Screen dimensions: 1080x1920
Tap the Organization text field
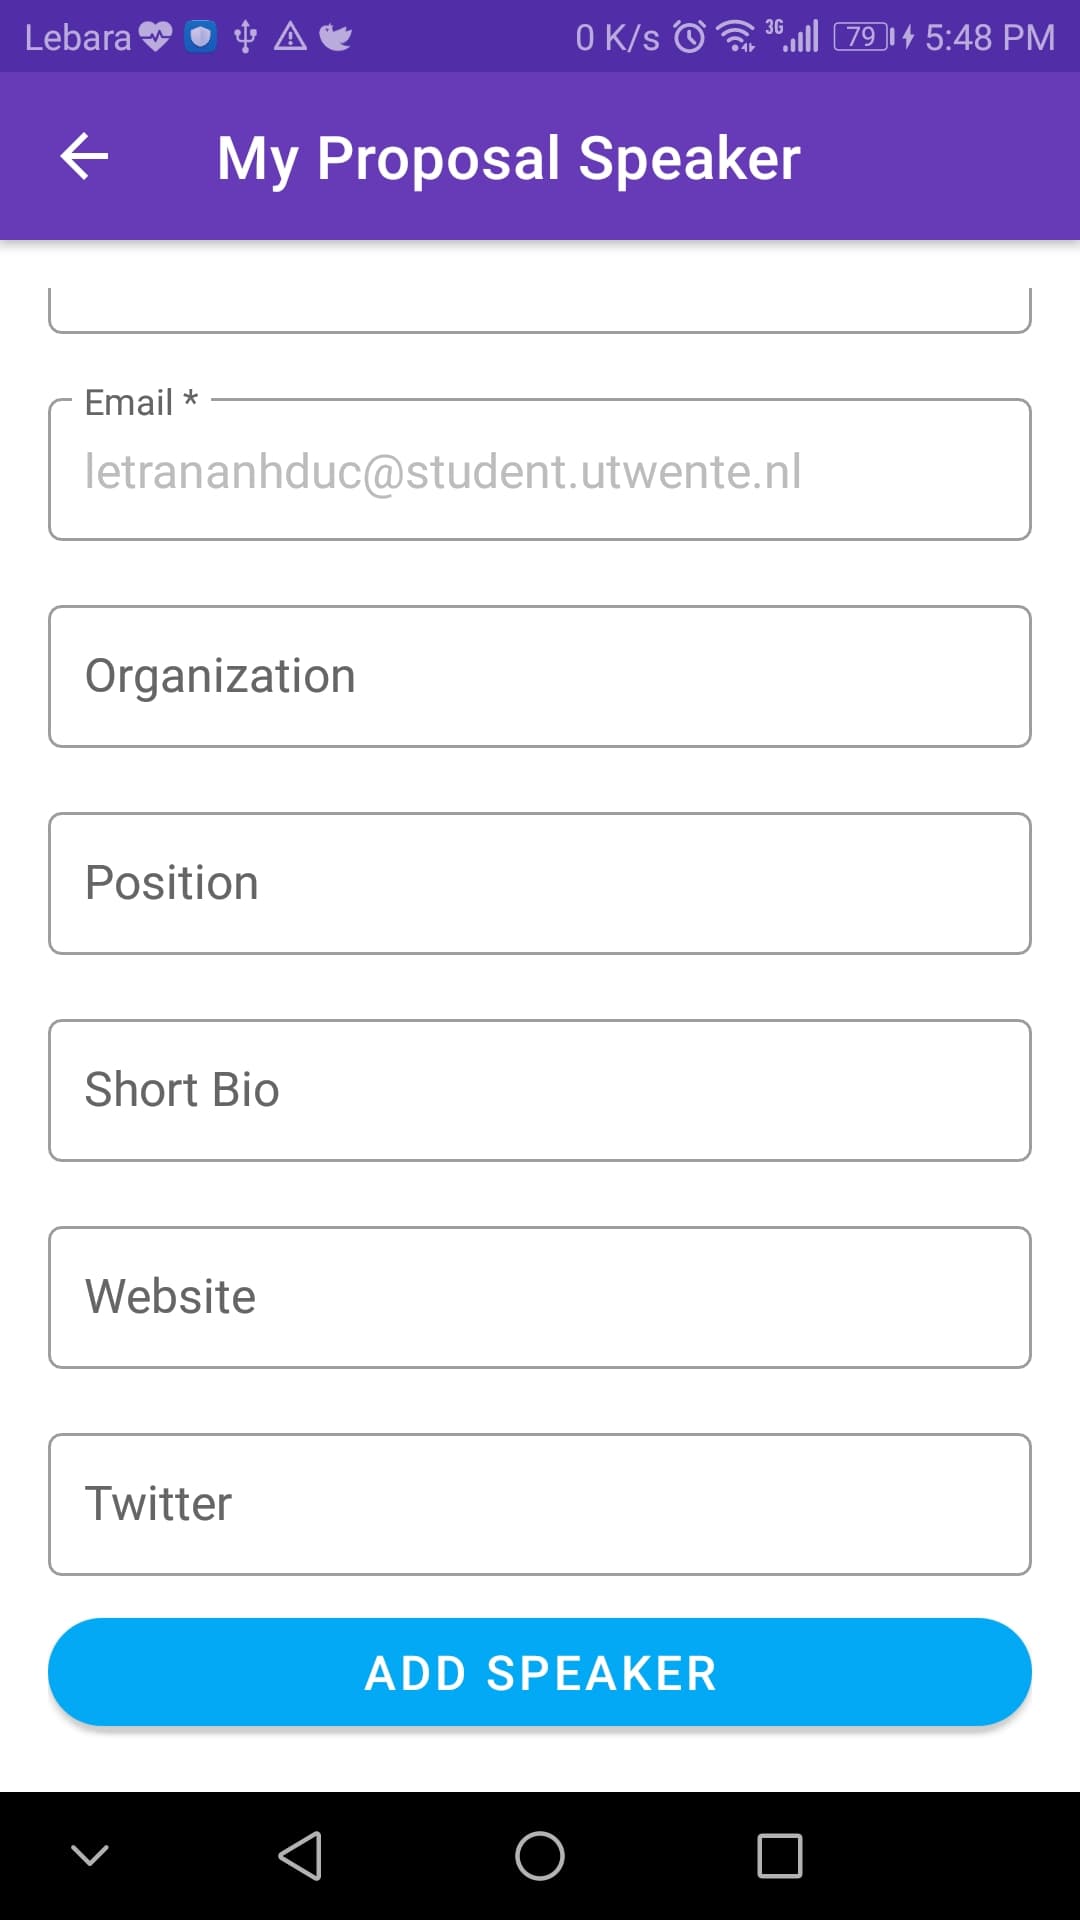click(540, 676)
